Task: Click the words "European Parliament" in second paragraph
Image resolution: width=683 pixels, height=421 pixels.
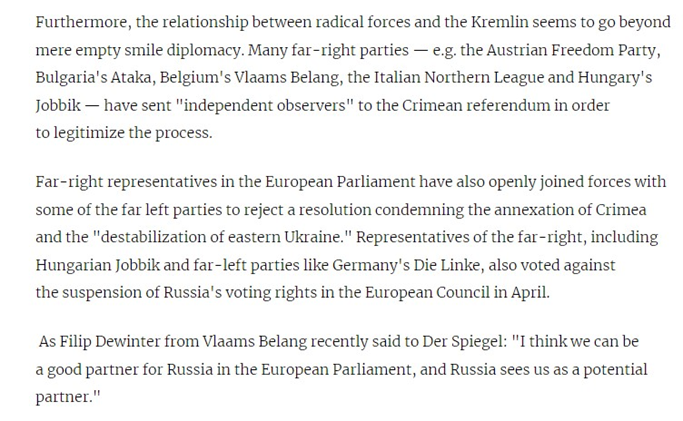Action: (x=340, y=182)
